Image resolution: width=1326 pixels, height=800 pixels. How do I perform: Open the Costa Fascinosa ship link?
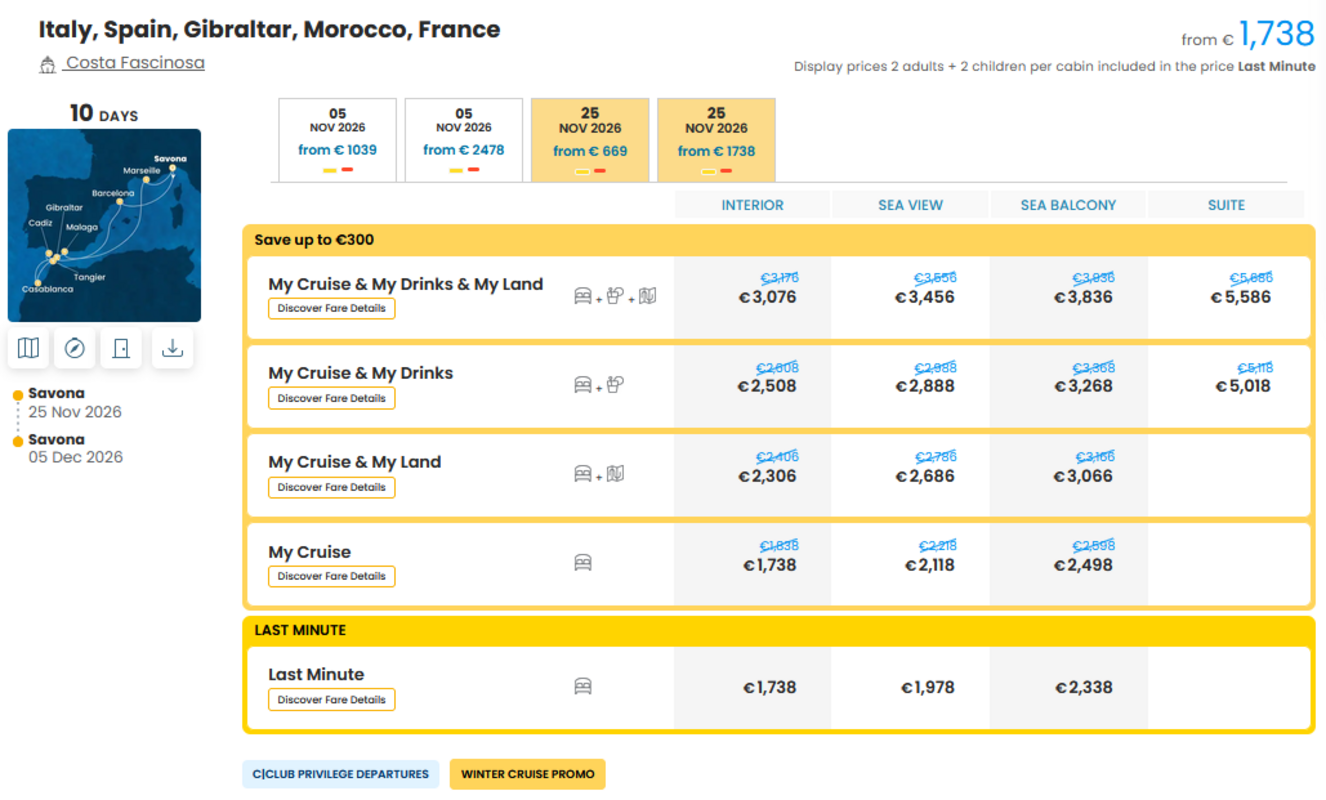tap(135, 63)
